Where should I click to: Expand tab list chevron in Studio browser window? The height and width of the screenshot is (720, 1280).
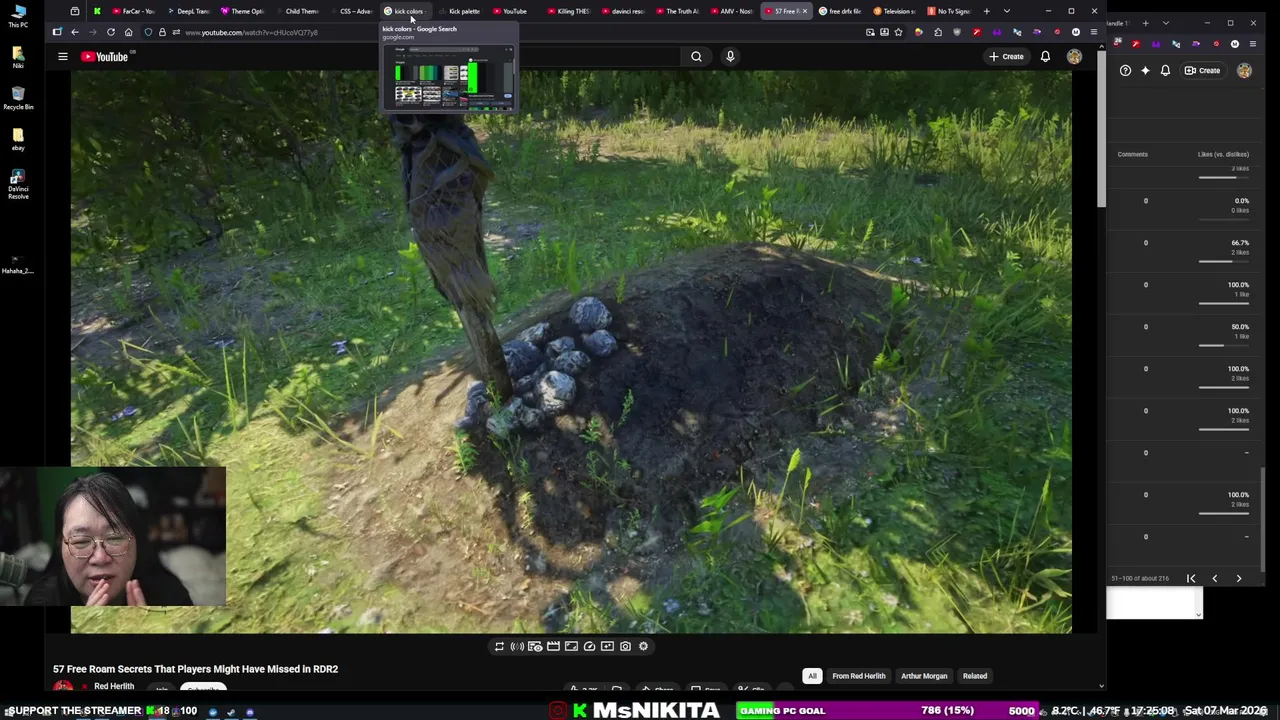tap(1165, 23)
